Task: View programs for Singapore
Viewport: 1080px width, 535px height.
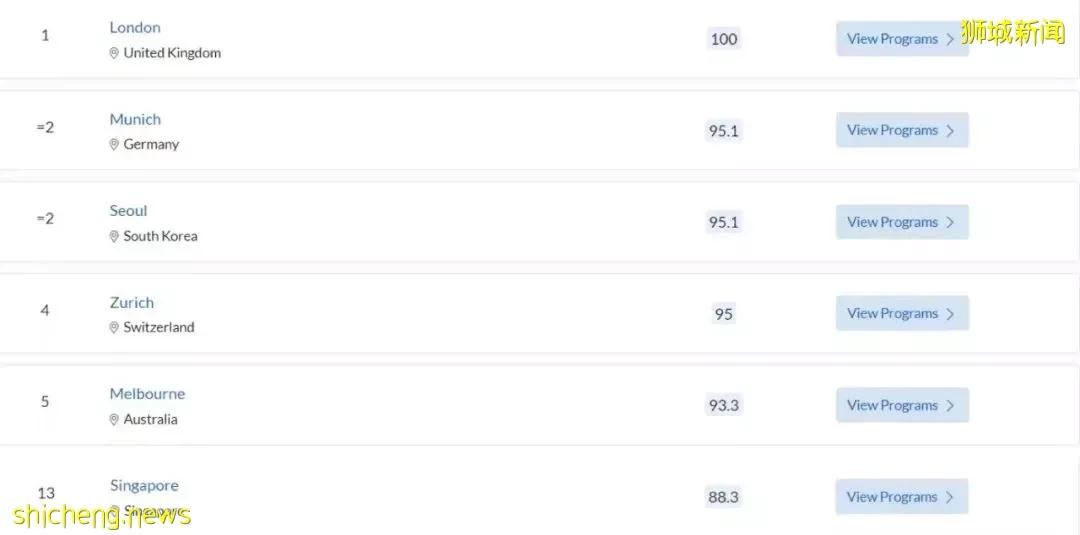Action: 902,496
